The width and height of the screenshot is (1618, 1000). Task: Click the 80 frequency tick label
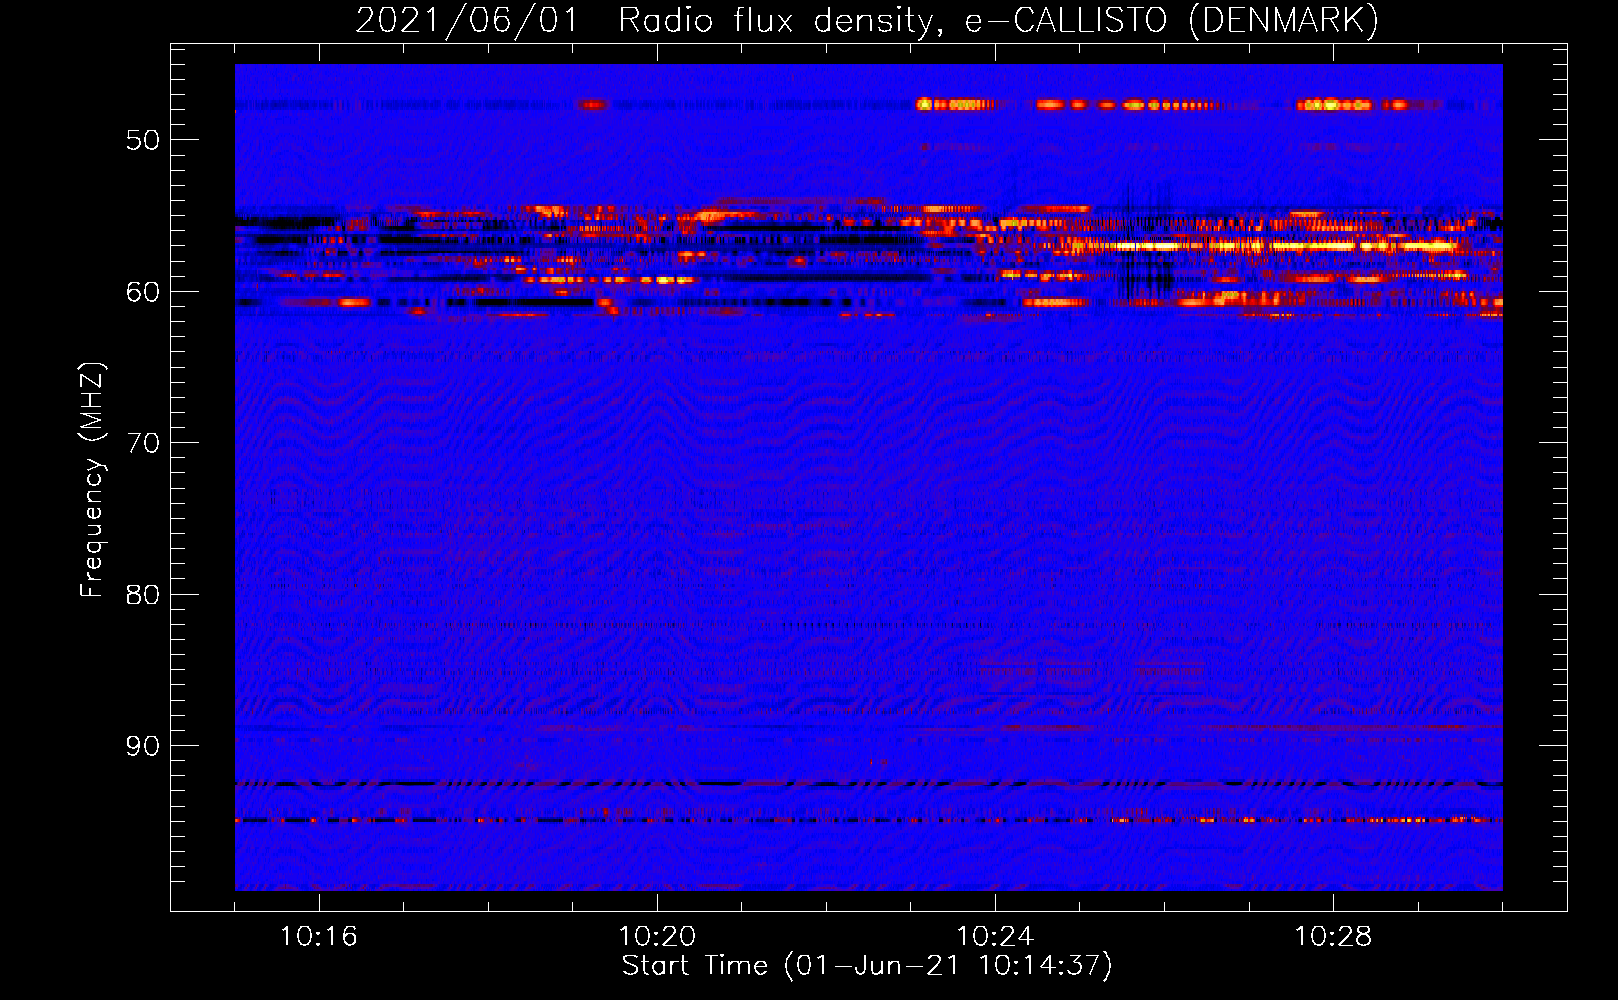143,595
